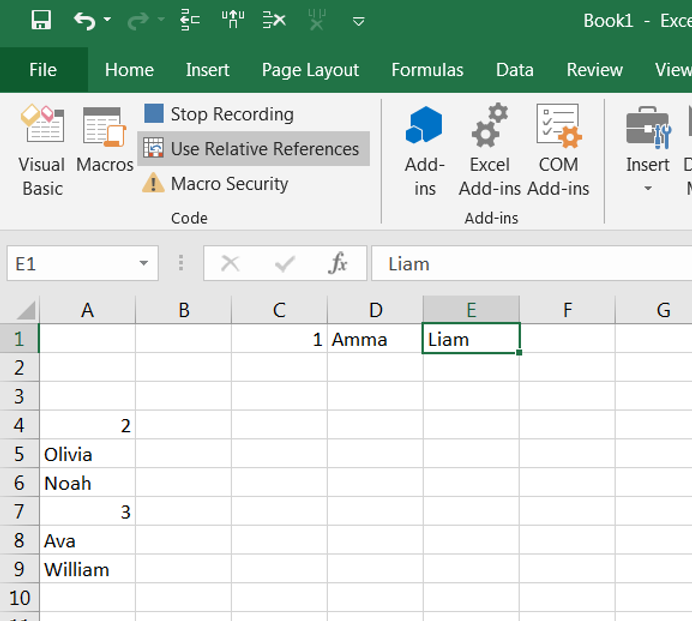Click the Insert function fx icon
The height and width of the screenshot is (621, 692).
(338, 264)
